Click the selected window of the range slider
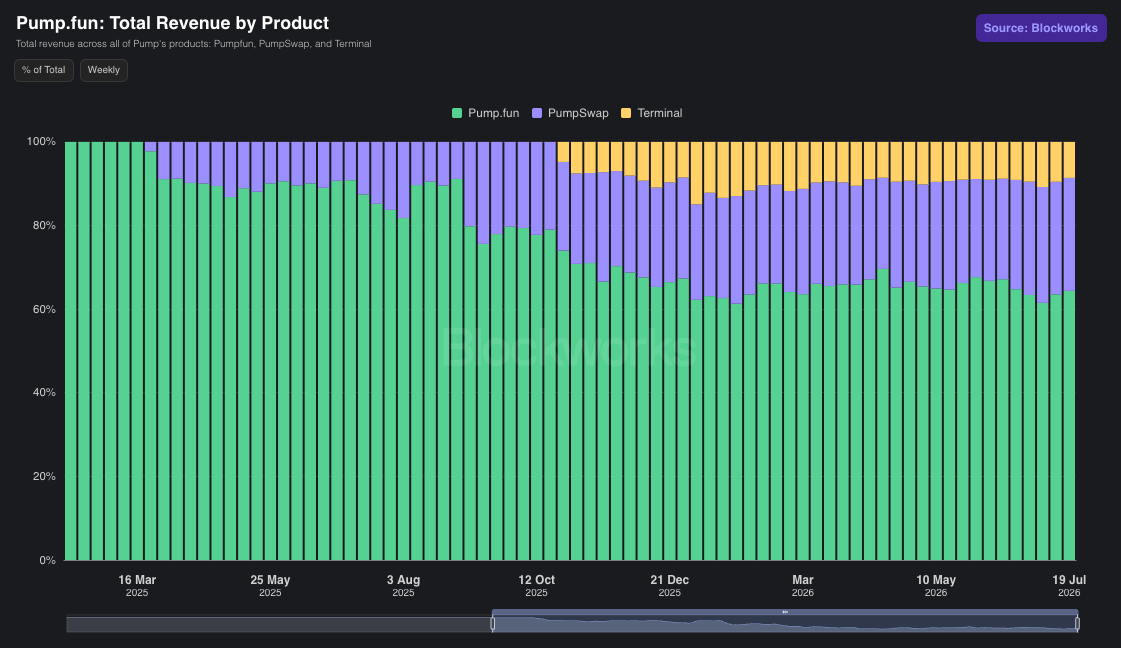 (785, 624)
